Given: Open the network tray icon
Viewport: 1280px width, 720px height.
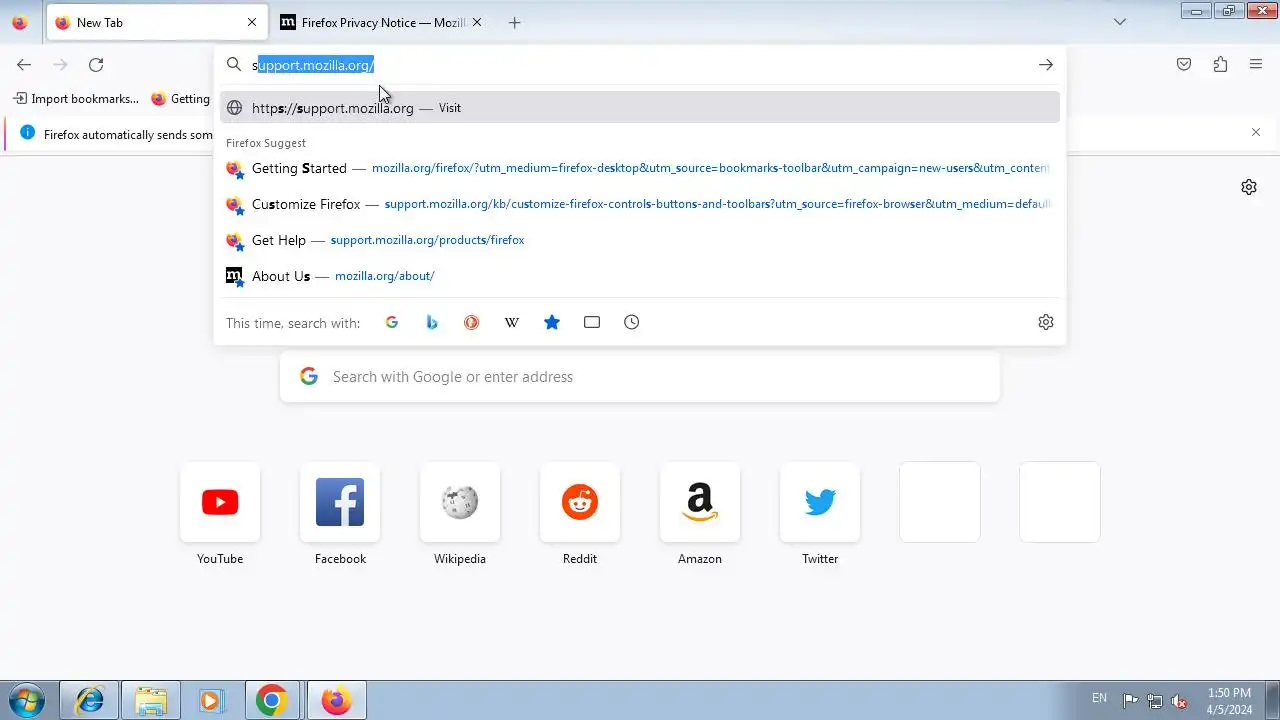Looking at the screenshot, I should coord(1155,701).
